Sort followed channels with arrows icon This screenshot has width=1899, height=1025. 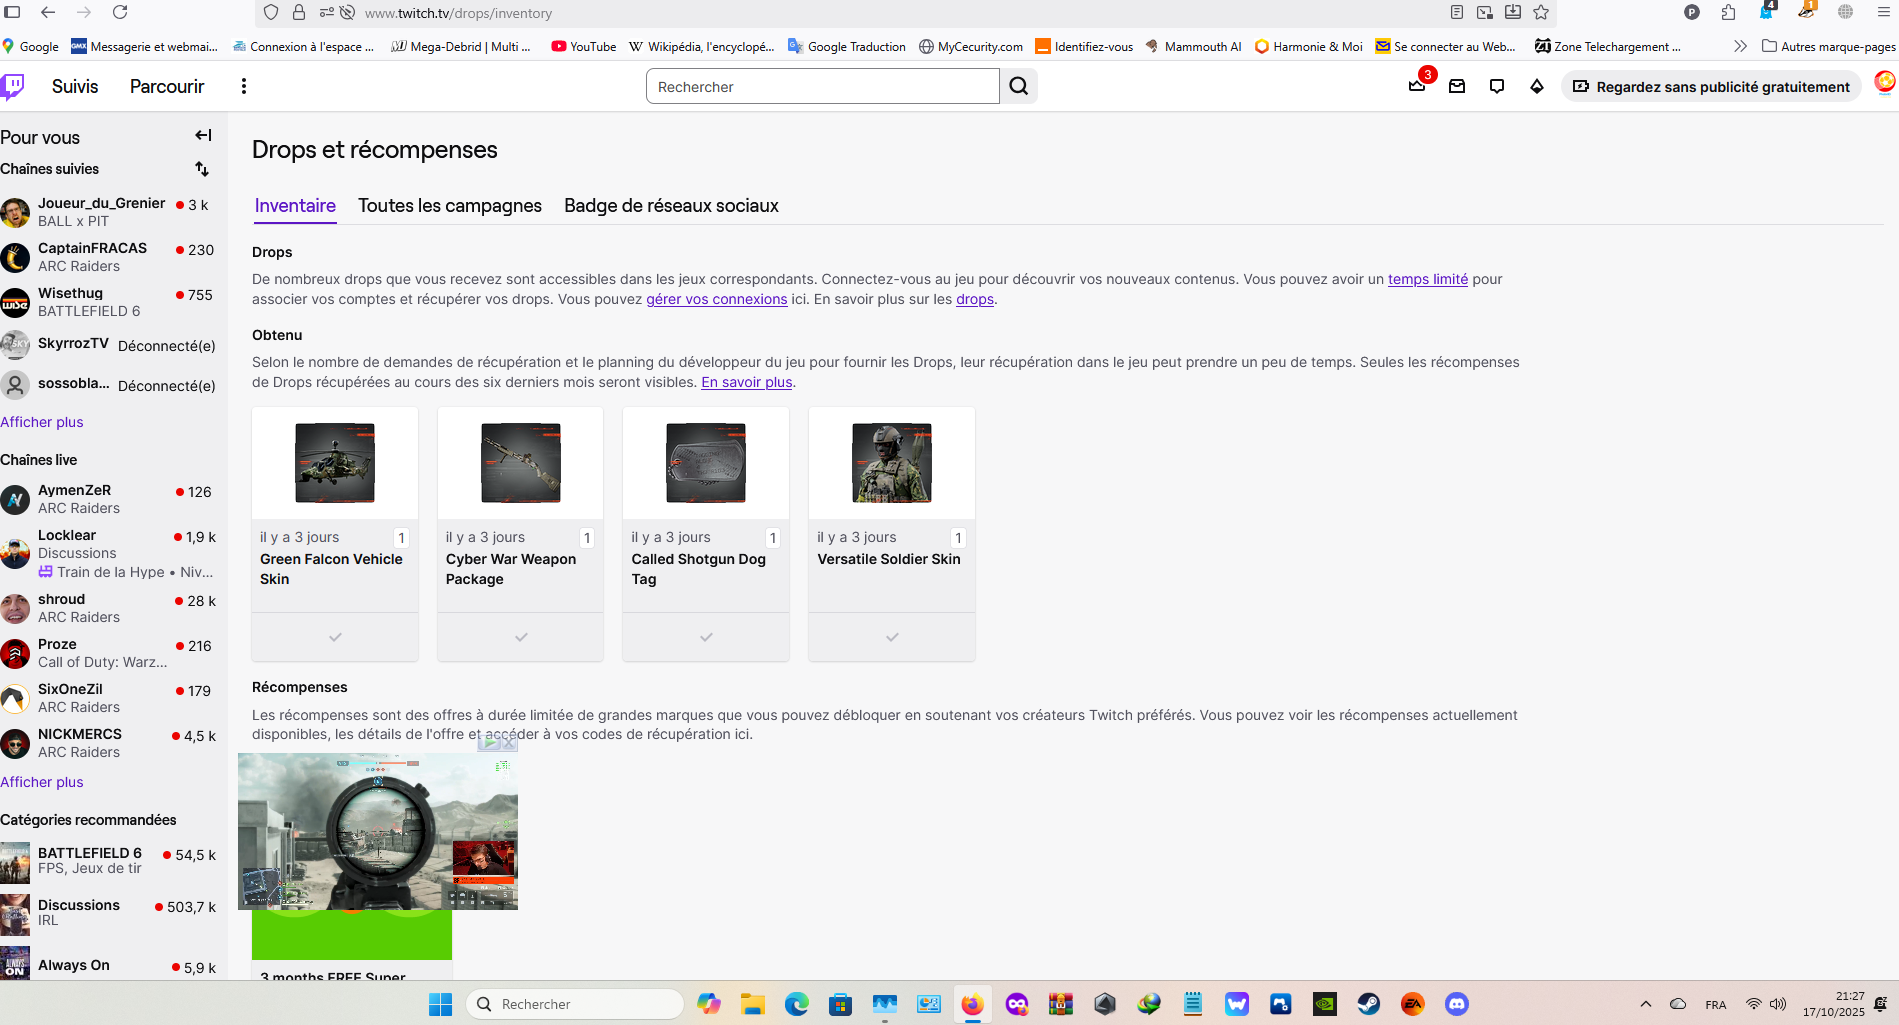point(202,169)
